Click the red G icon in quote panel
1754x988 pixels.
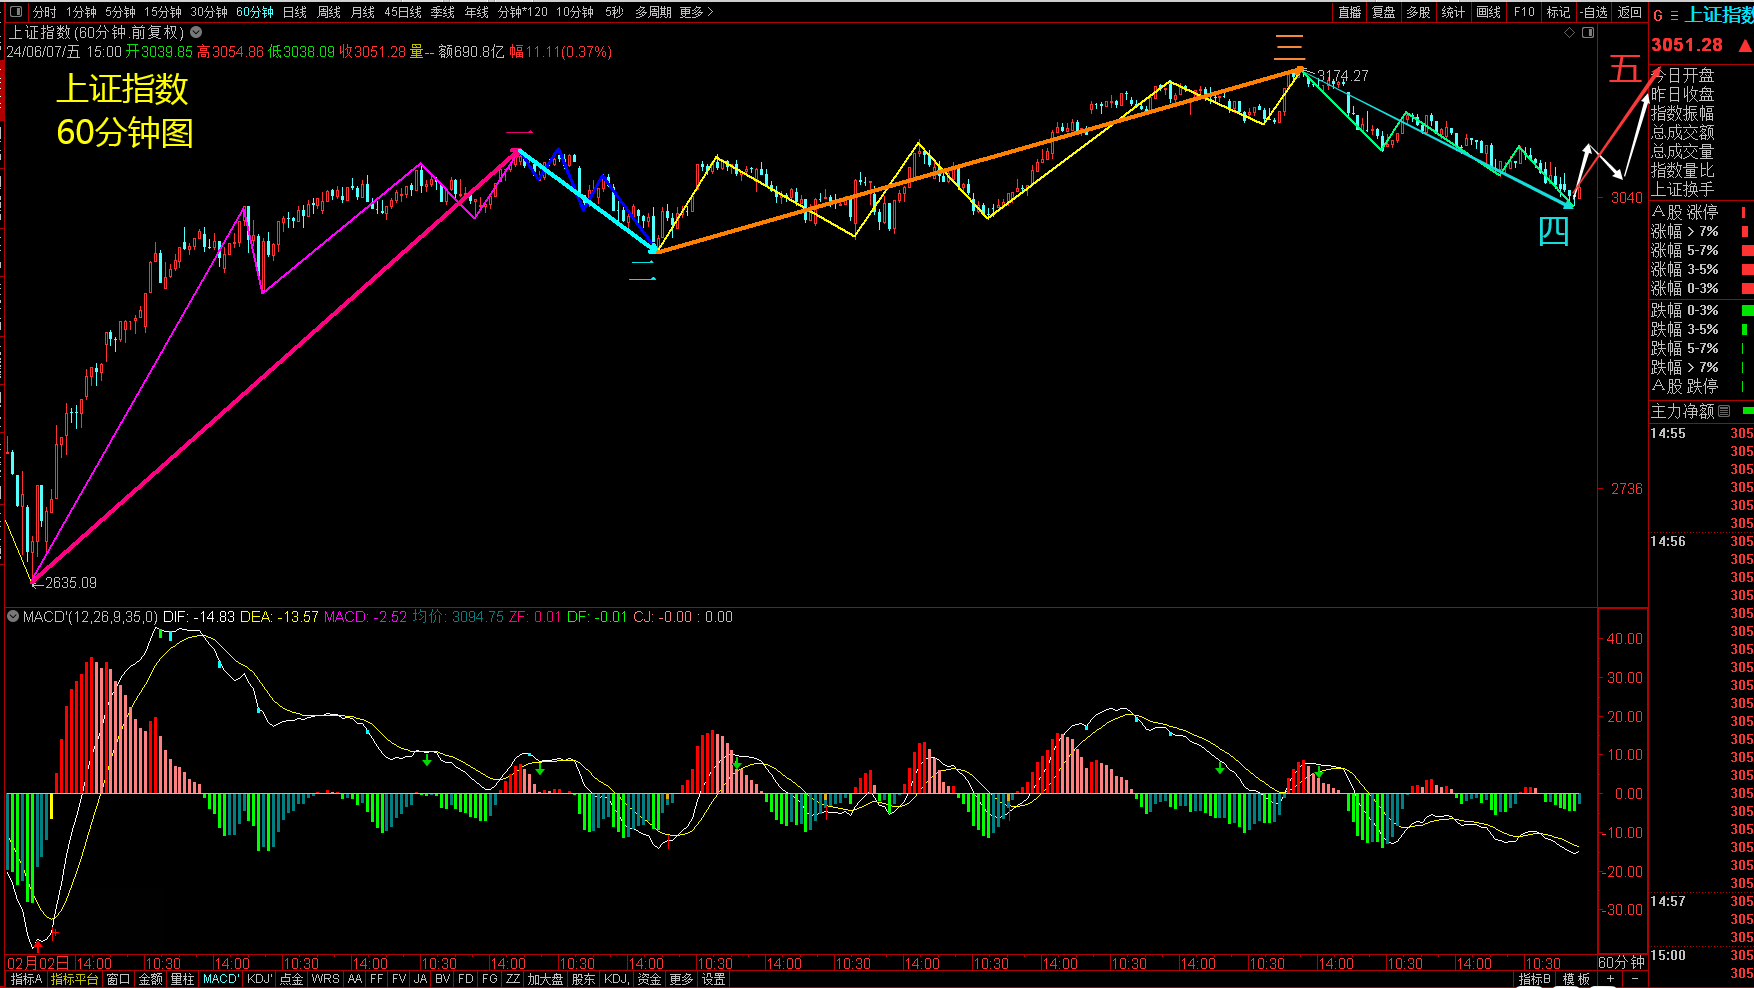[1658, 15]
